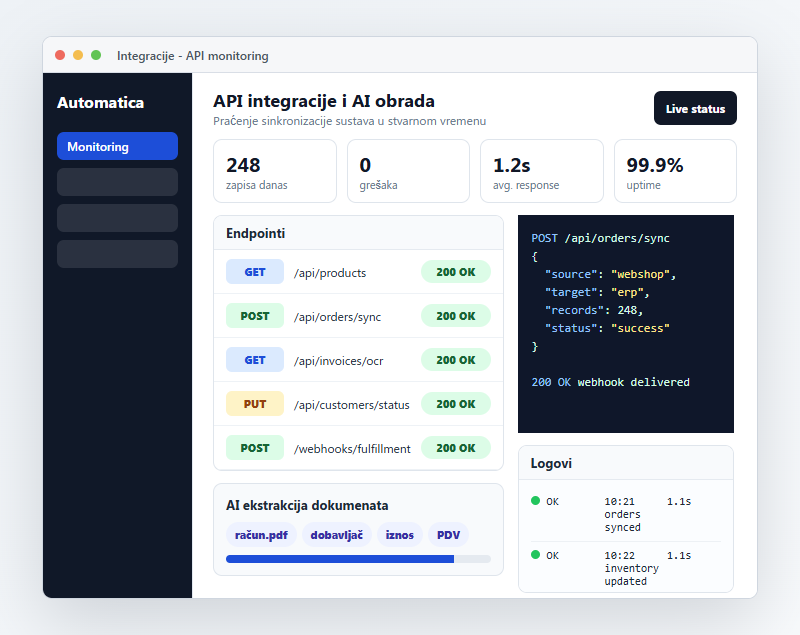The width and height of the screenshot is (800, 635).
Task: Click green status dot of 10:21 log
Action: pos(535,500)
